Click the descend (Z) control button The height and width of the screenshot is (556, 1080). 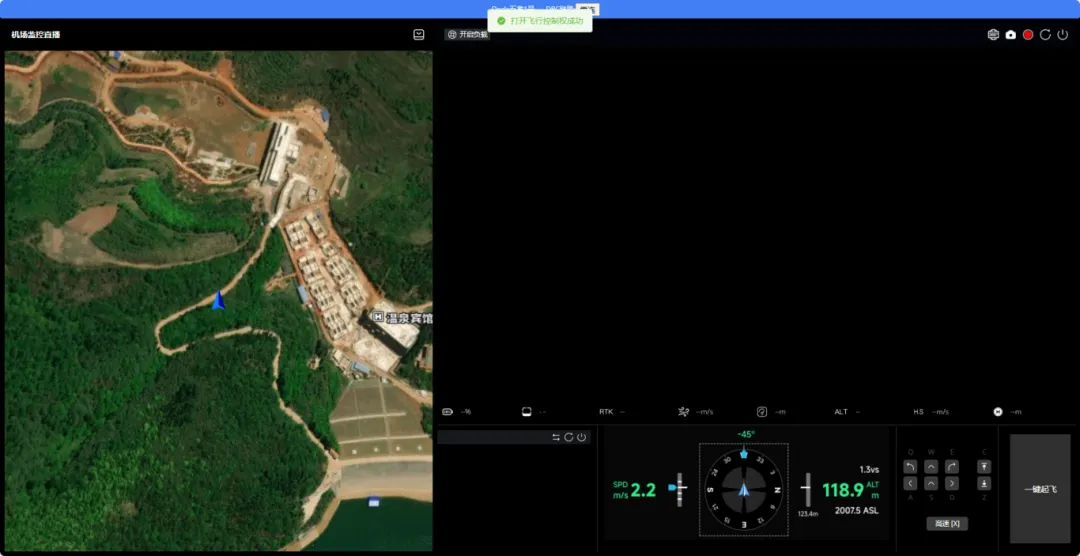(984, 484)
